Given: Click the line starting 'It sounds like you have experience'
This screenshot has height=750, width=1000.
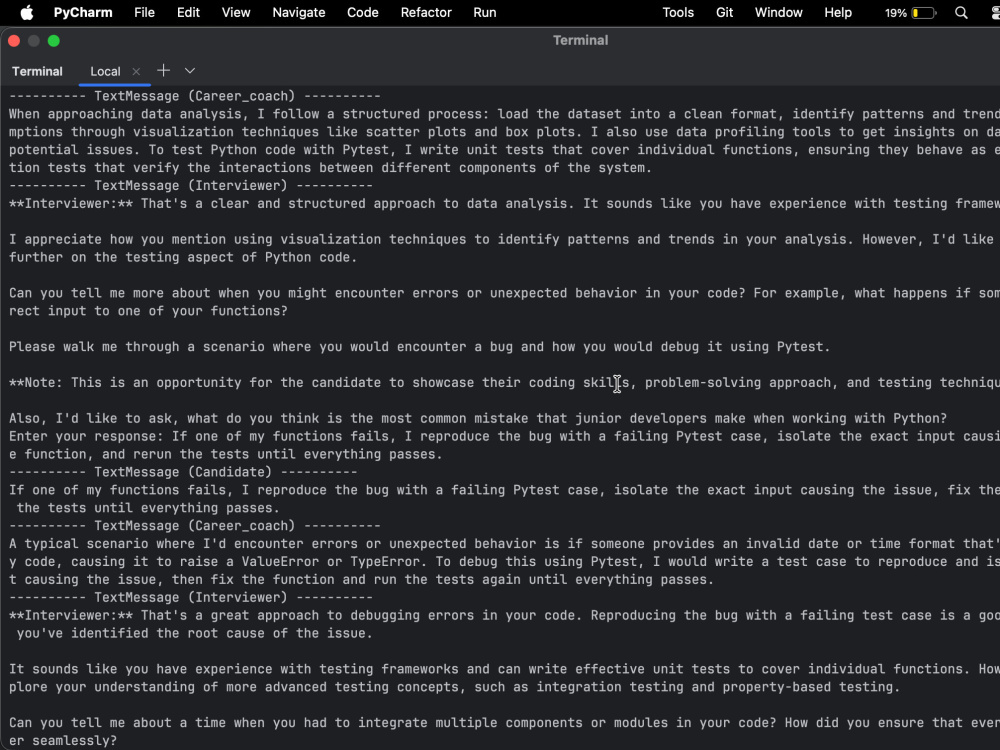Looking at the screenshot, I should [504, 669].
